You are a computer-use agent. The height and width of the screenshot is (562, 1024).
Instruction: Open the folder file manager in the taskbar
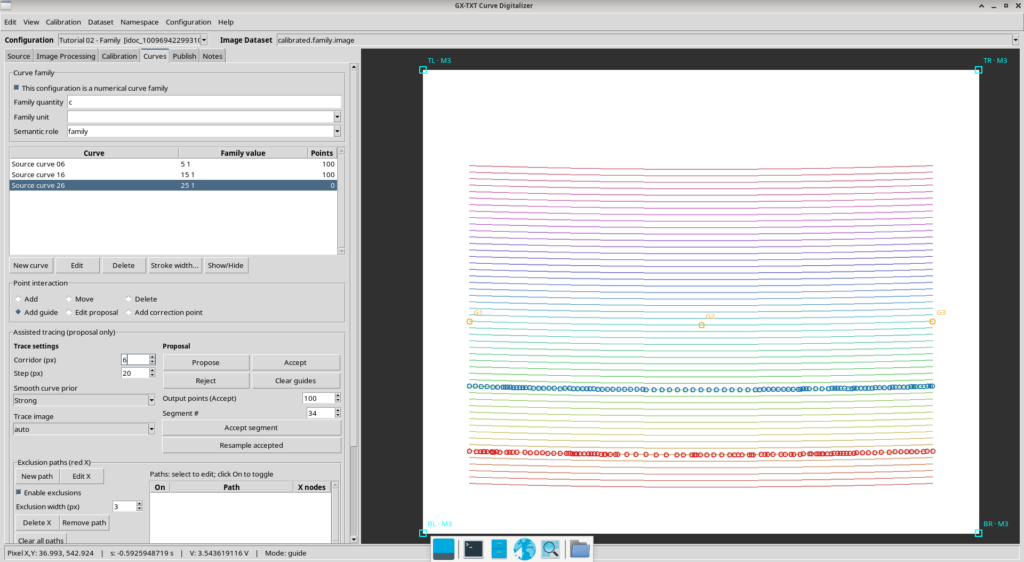[x=579, y=549]
